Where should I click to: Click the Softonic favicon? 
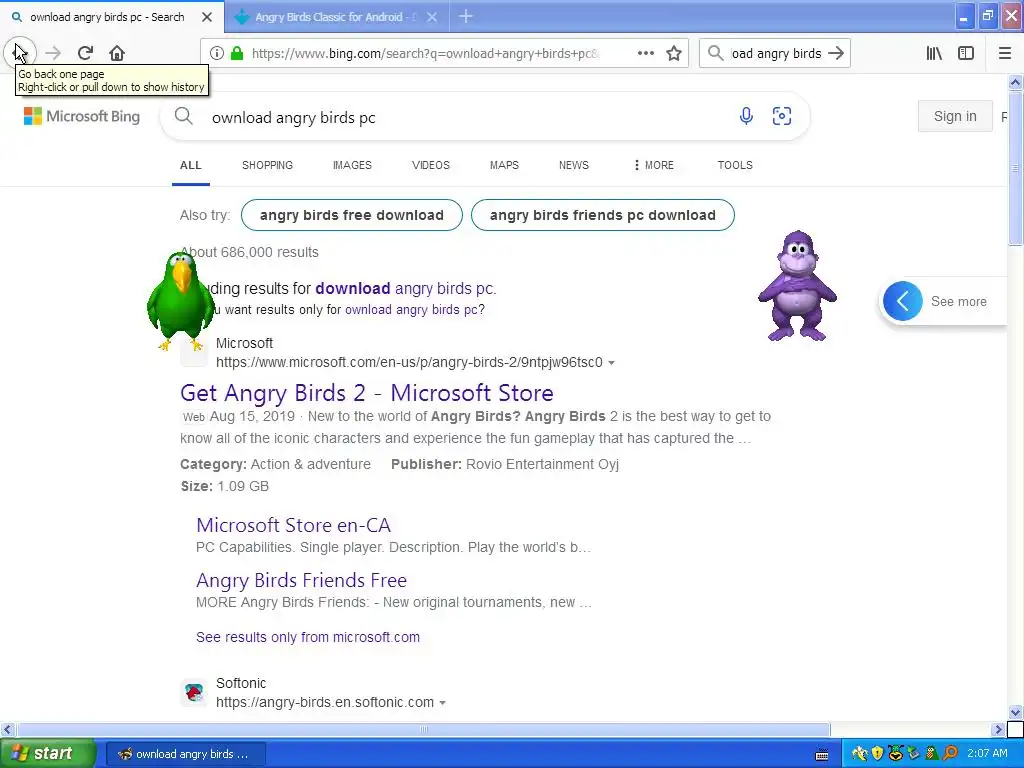[194, 692]
